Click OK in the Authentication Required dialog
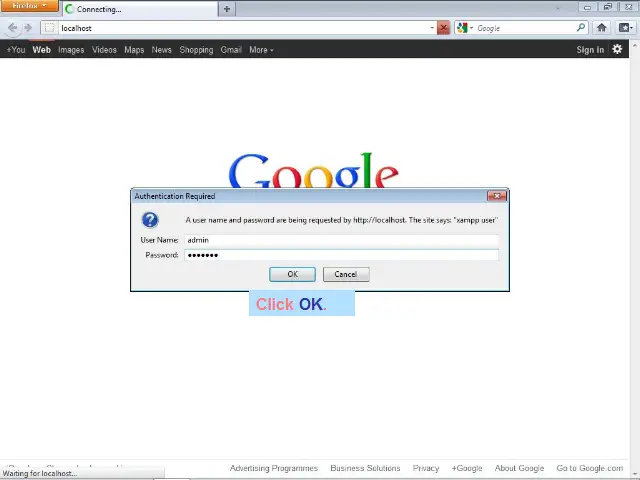The image size is (640, 480). (292, 274)
